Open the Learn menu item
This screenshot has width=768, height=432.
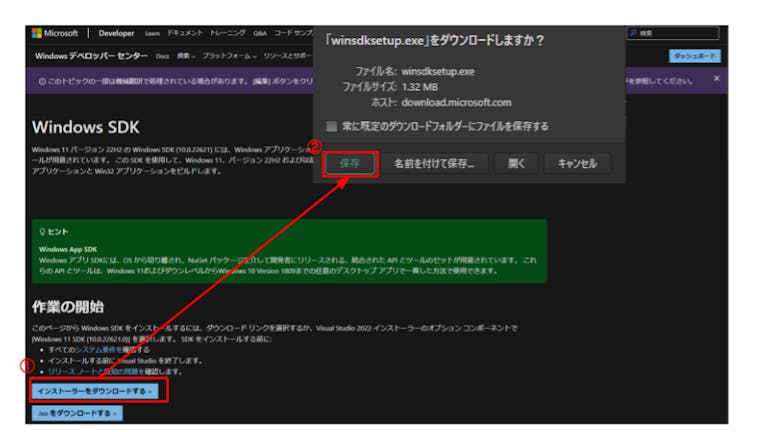[x=152, y=33]
